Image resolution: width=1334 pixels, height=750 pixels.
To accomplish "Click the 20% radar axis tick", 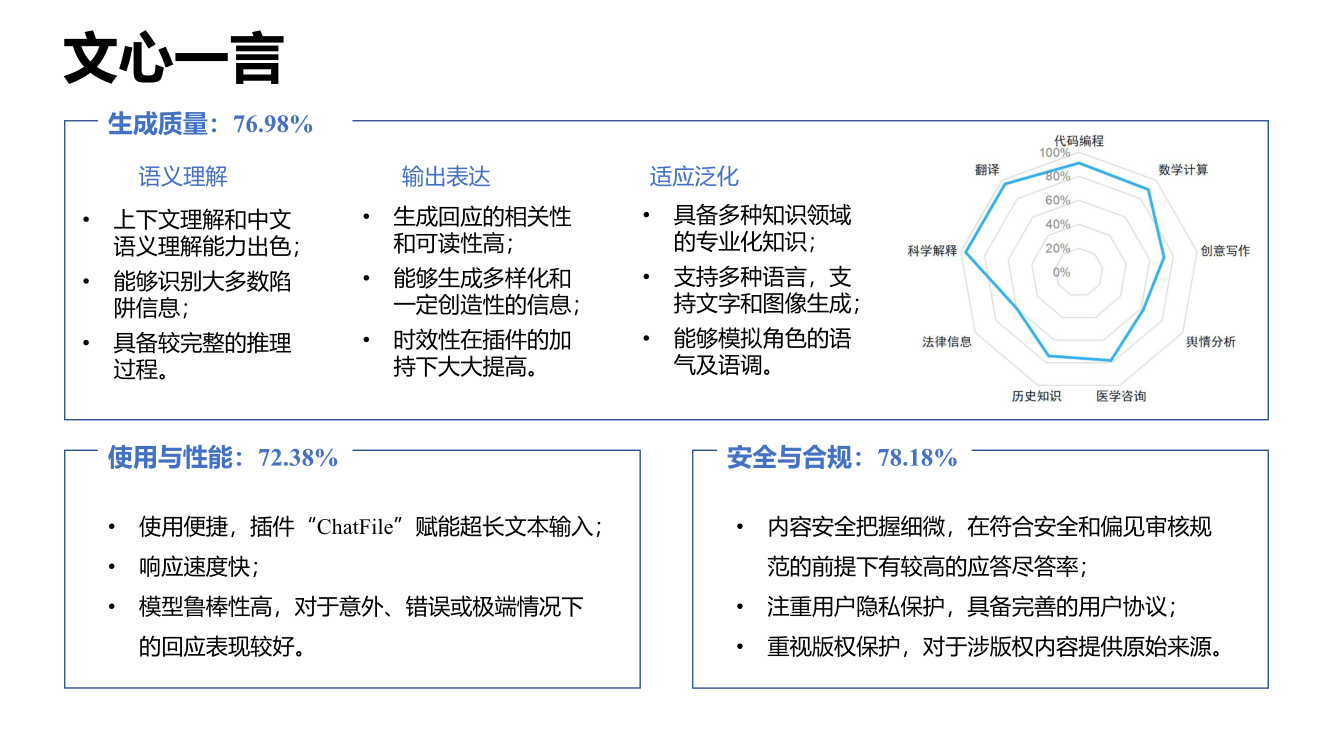I will [x=1058, y=249].
